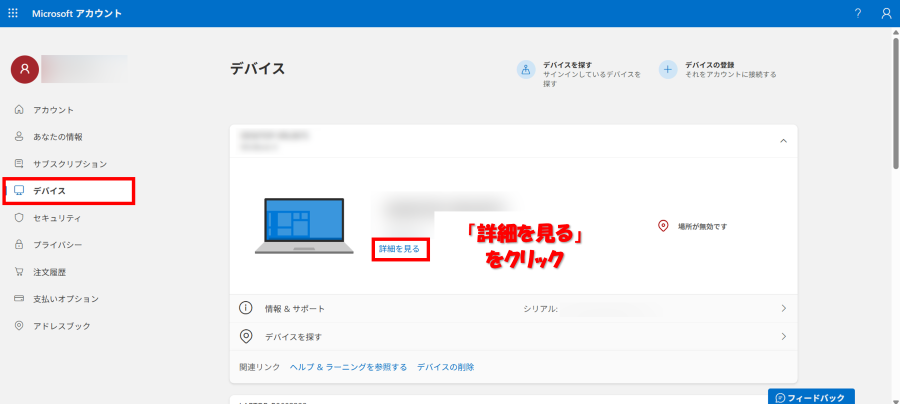Screen dimensions: 900x404
Task: Select プライバシー in the sidebar
Action: [57, 245]
